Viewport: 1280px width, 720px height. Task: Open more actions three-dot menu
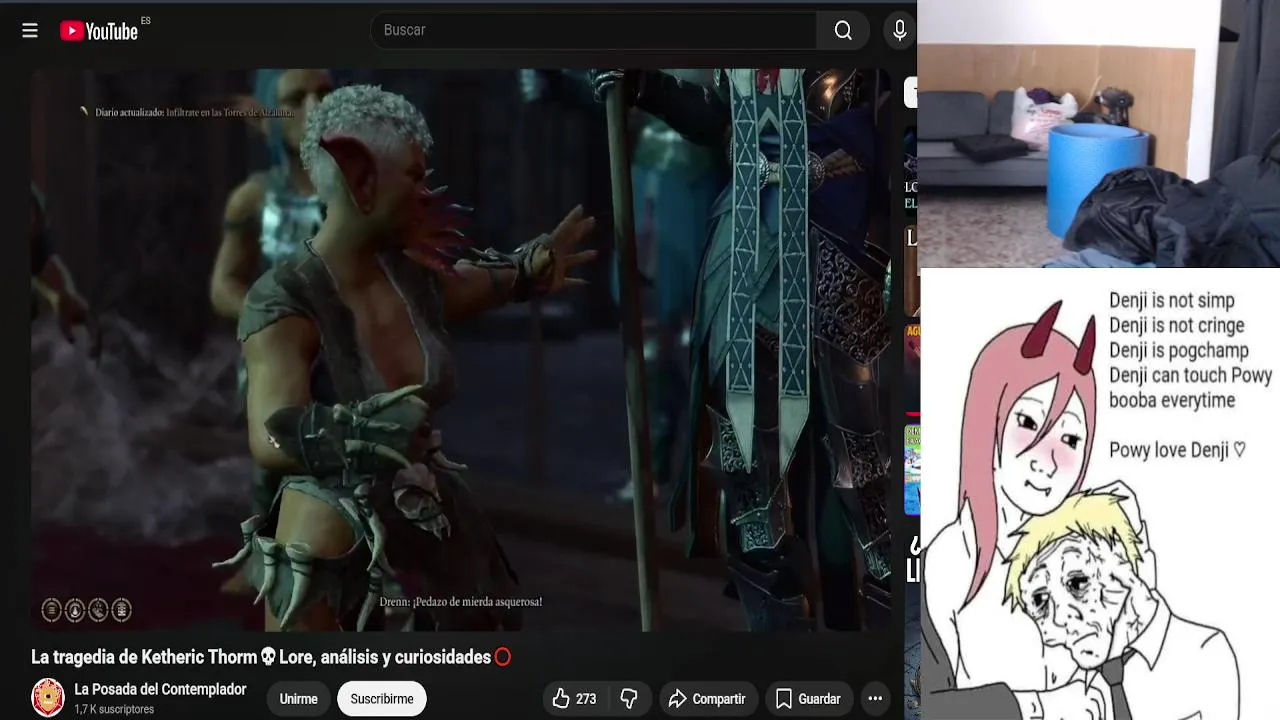click(x=875, y=699)
